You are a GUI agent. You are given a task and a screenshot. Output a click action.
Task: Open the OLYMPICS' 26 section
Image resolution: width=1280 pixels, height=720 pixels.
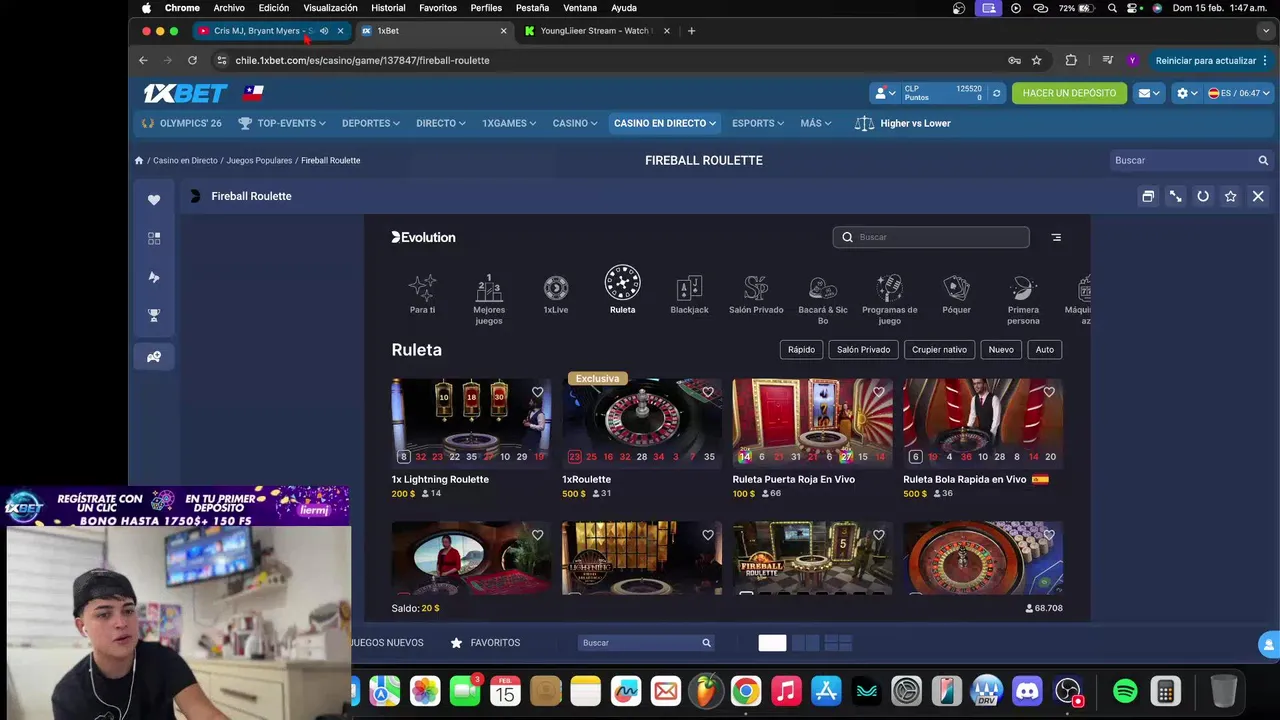[181, 123]
